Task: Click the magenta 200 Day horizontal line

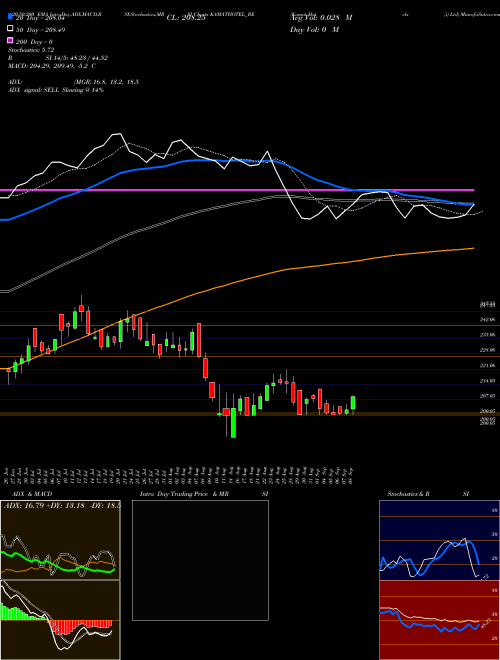Action: [237, 190]
